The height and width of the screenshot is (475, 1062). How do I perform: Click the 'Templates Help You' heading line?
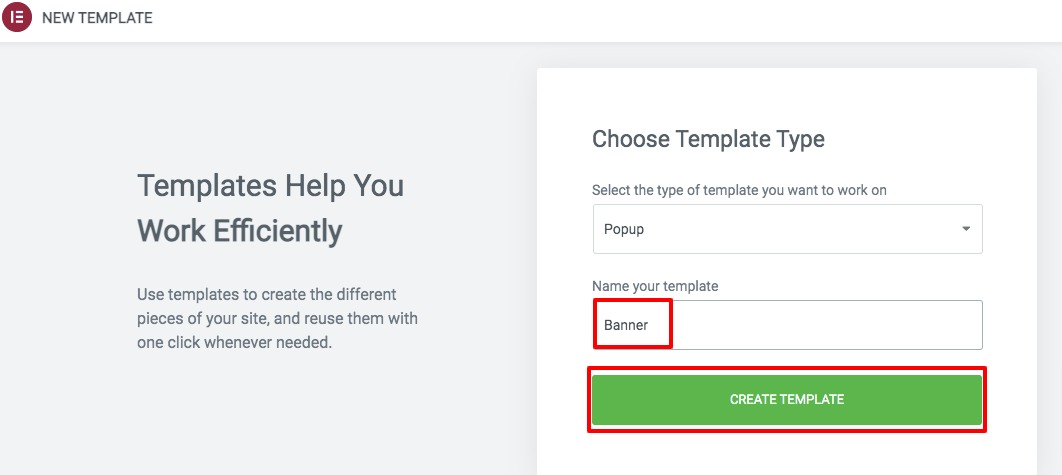click(270, 185)
